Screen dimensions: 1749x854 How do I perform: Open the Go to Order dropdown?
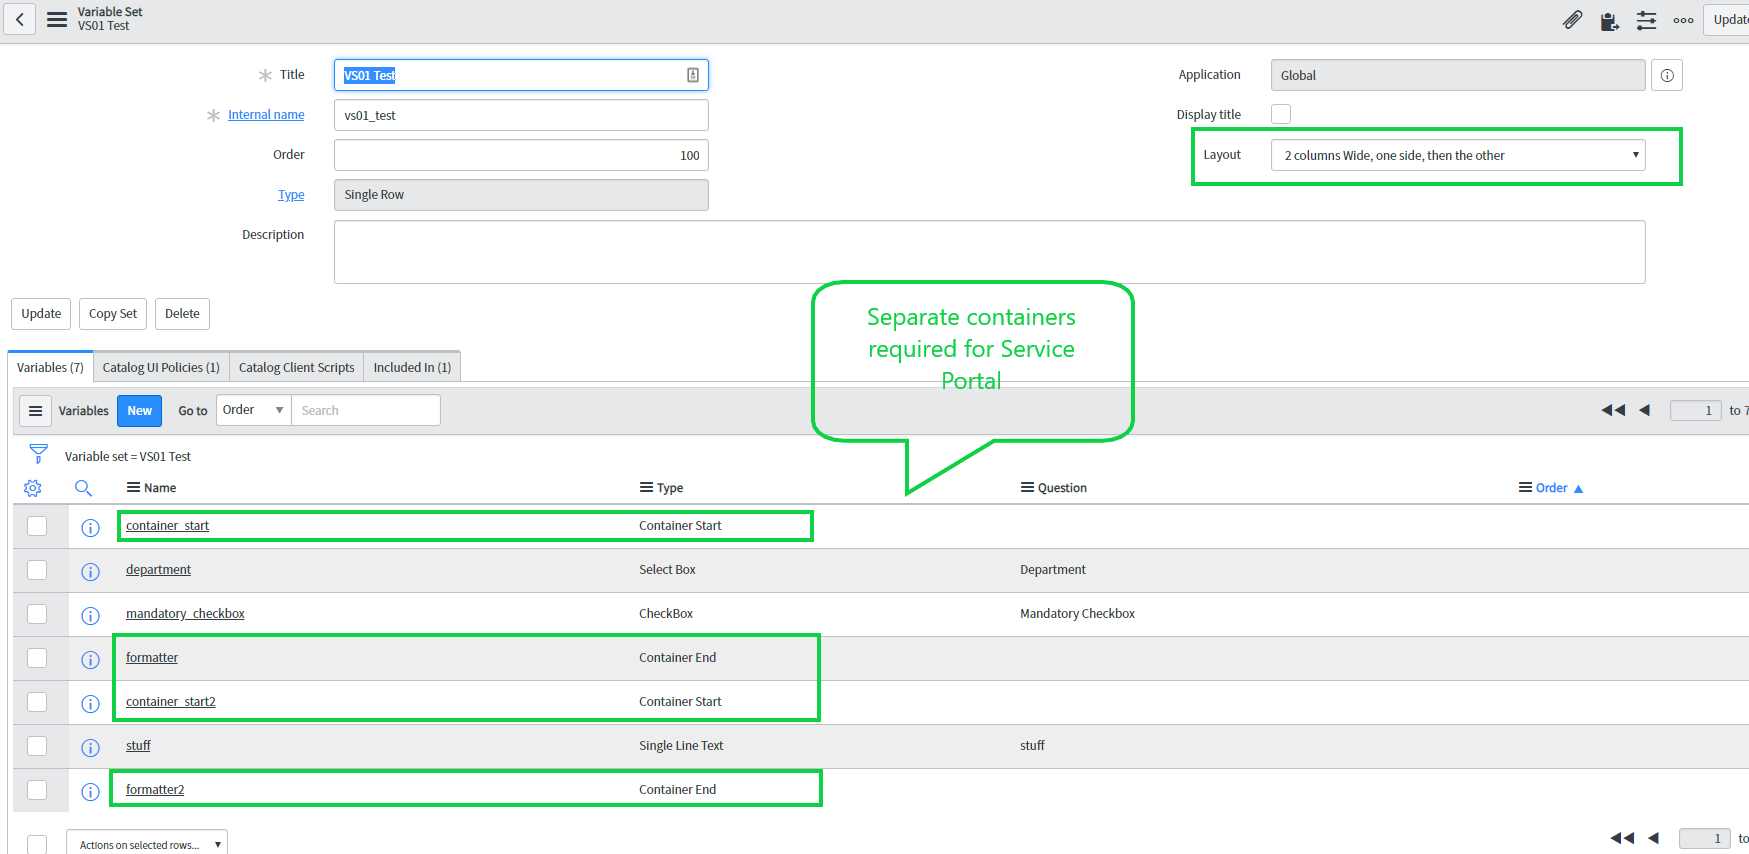tap(254, 410)
